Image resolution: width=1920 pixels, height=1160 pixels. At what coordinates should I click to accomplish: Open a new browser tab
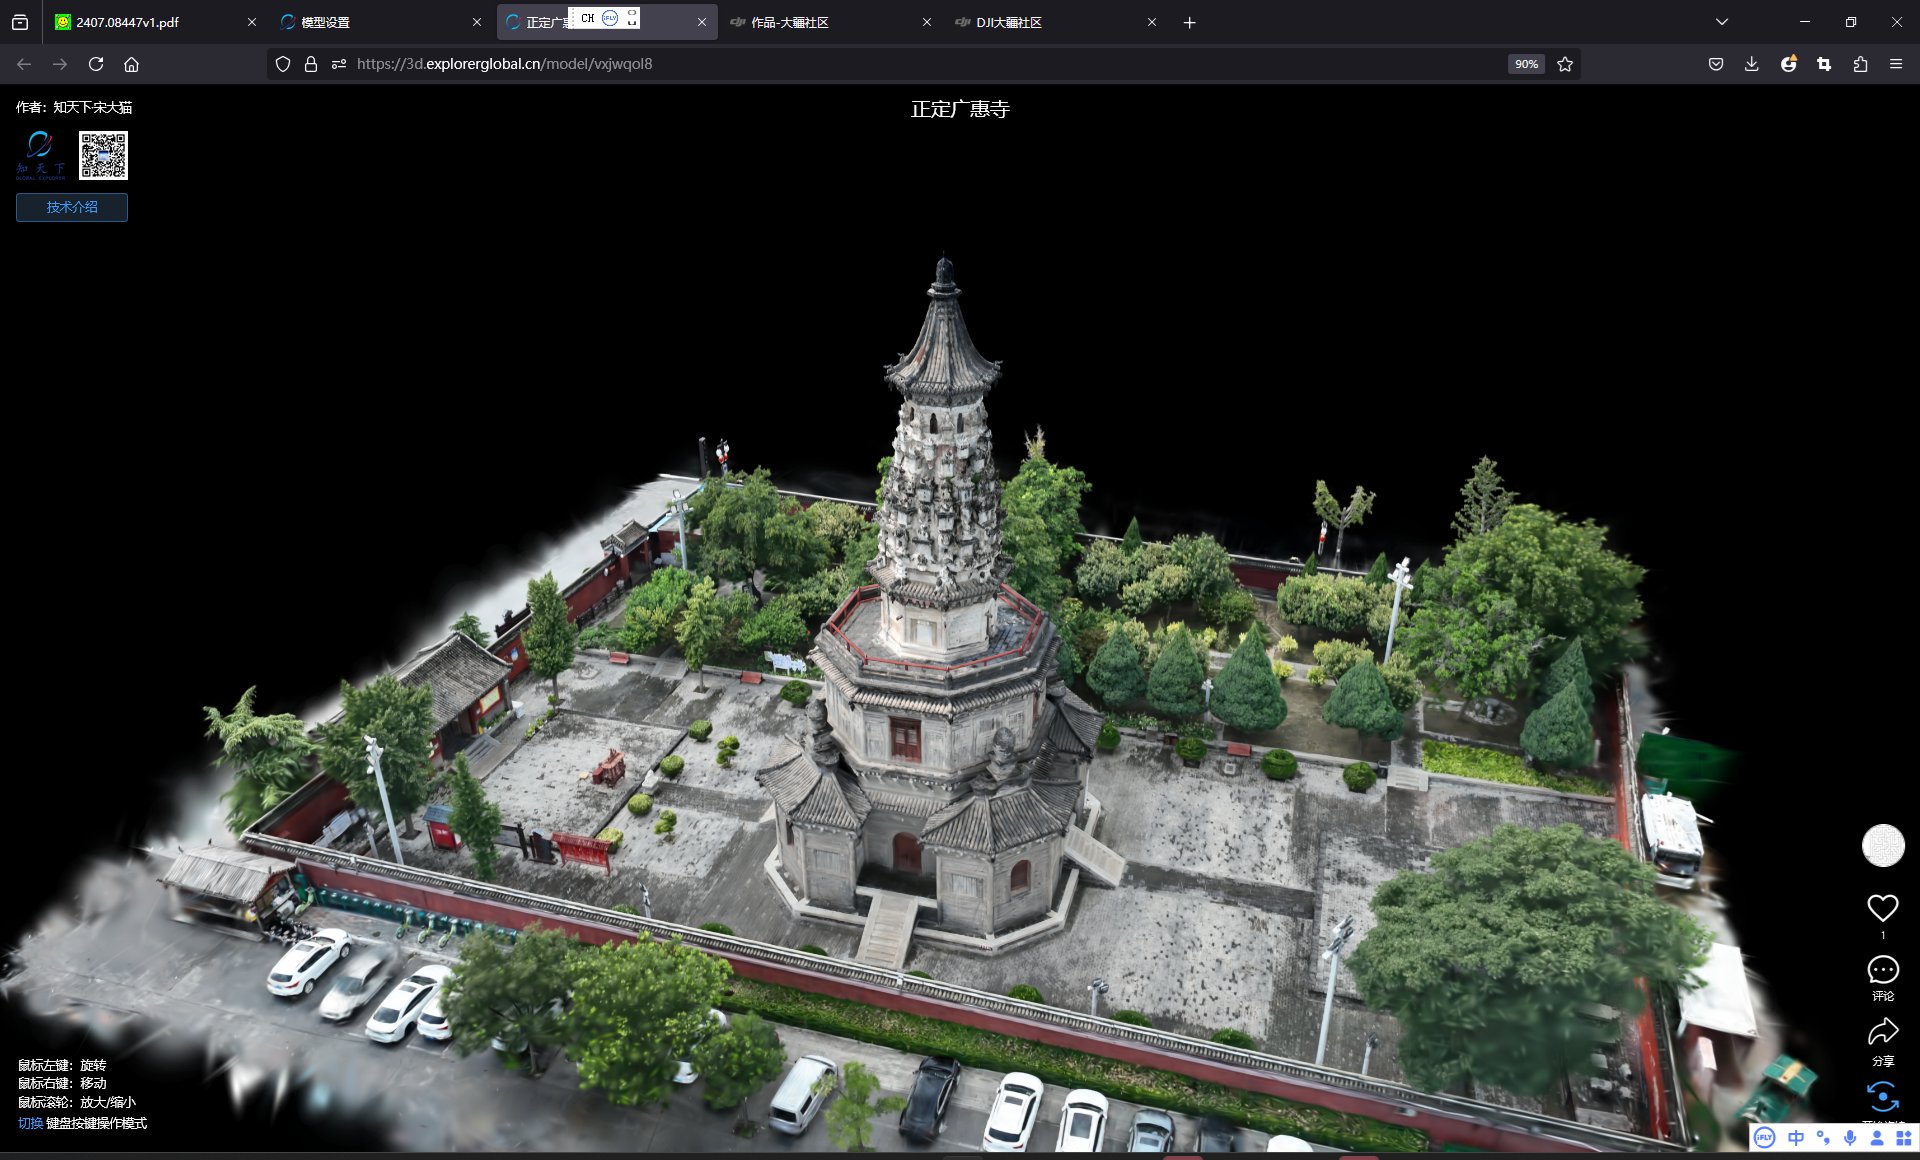1190,22
